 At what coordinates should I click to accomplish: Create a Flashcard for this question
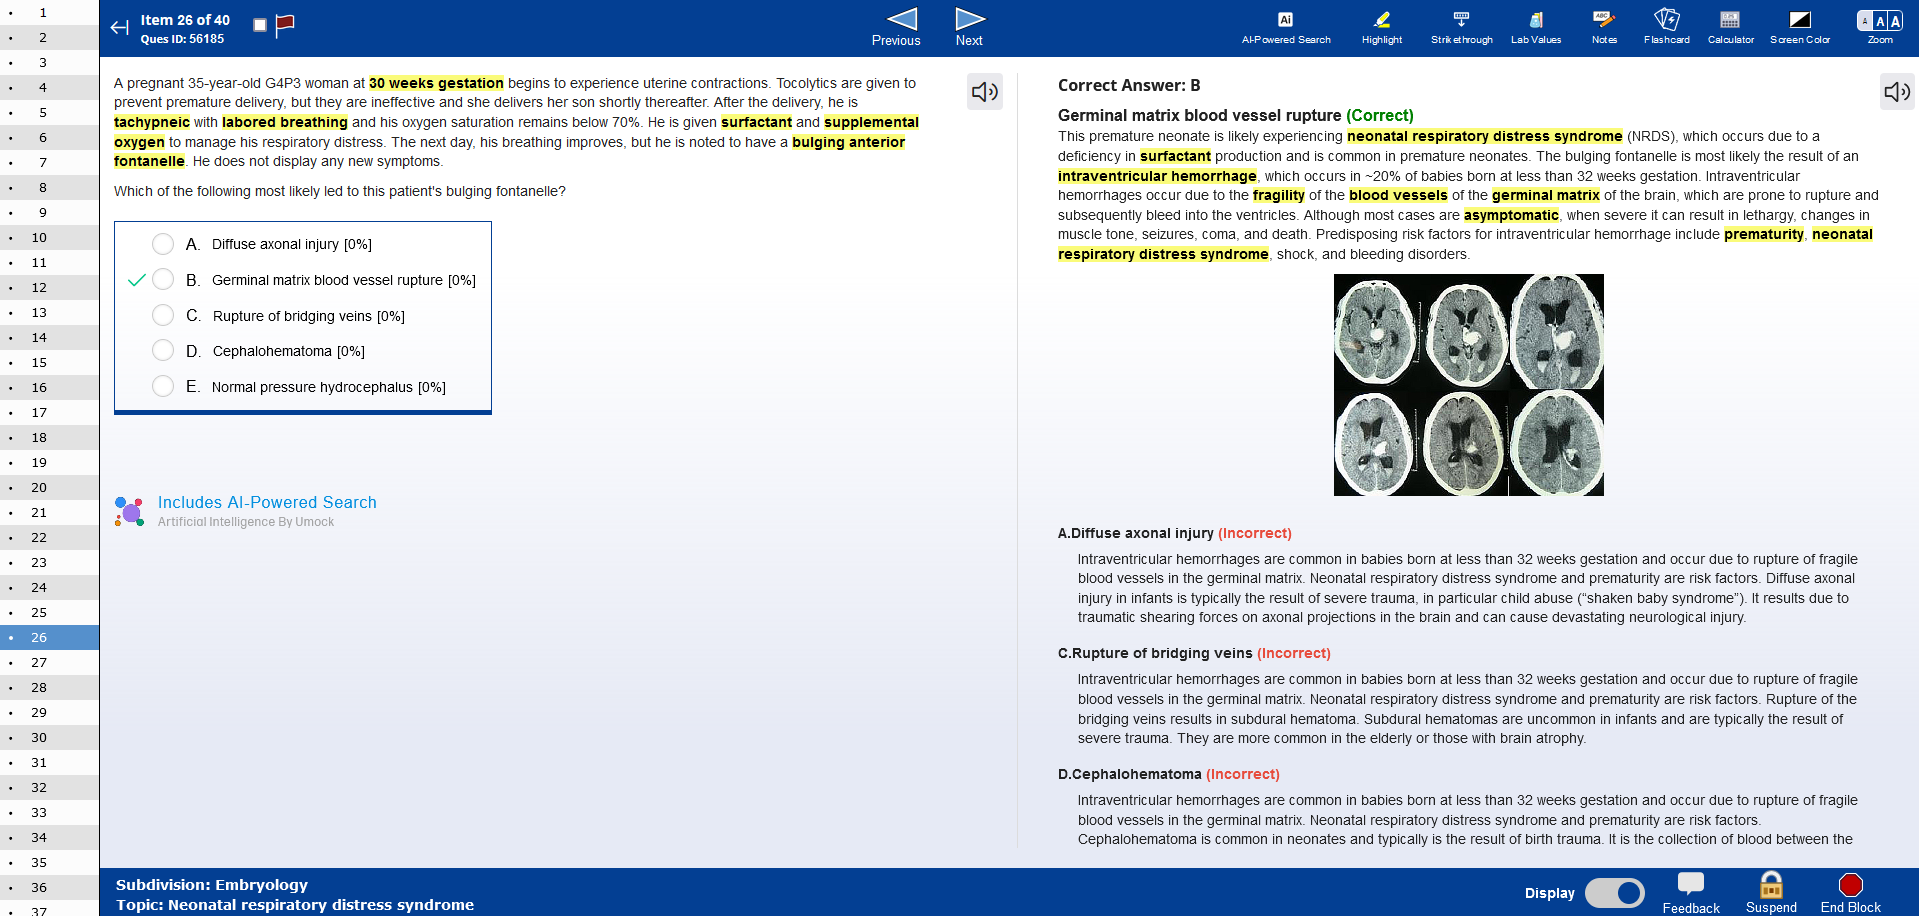(1666, 27)
